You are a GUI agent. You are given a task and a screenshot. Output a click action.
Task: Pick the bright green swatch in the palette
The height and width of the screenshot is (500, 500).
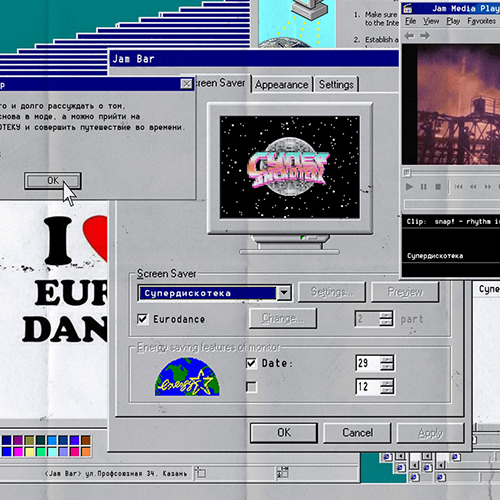tap(41, 452)
